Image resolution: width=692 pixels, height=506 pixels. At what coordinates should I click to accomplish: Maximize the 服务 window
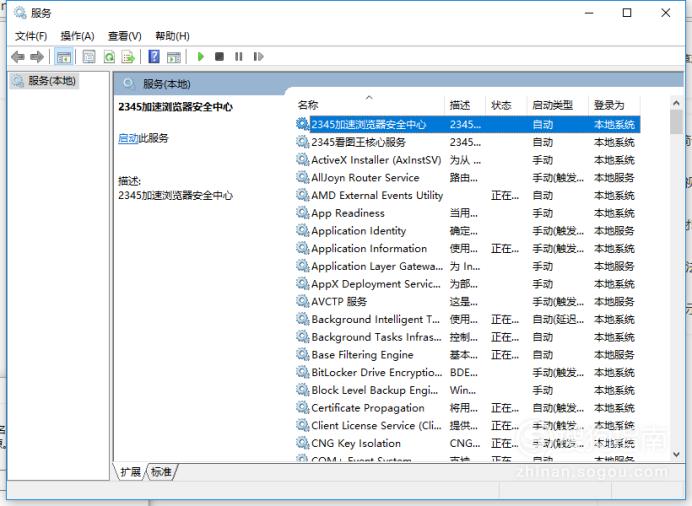(x=627, y=13)
